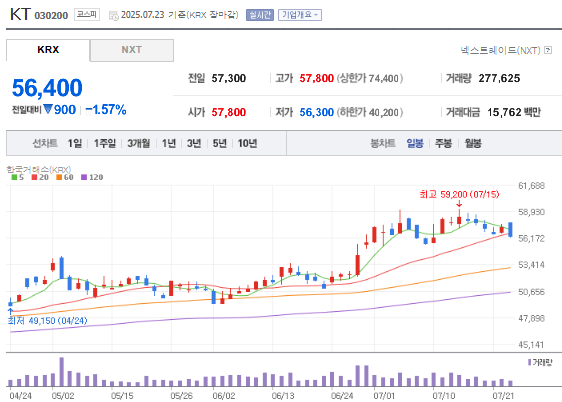Image resolution: width=562 pixels, height=402 pixels.
Task: Click the 45,141 price axis label
Action: tap(532, 345)
